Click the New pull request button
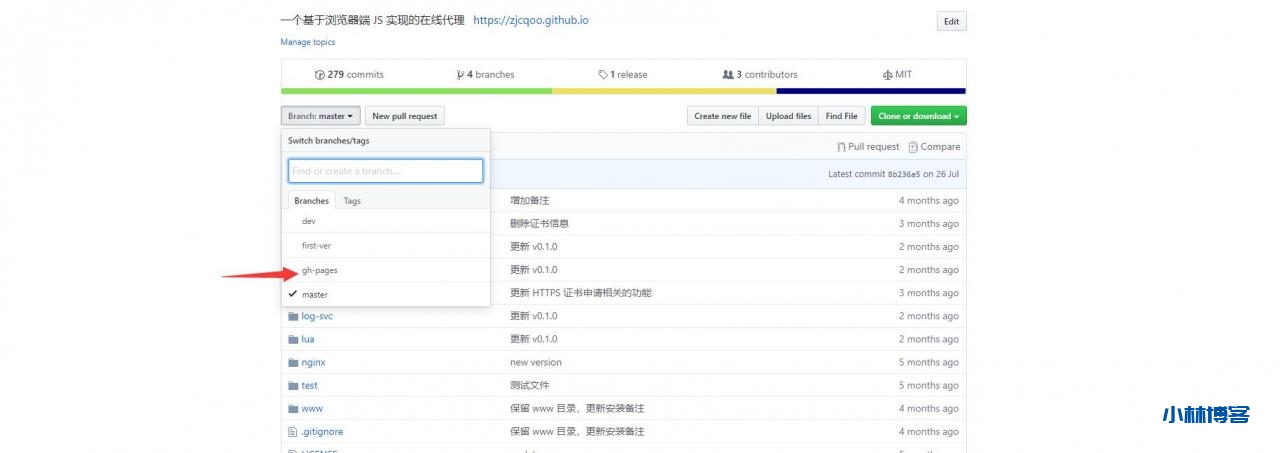Screen dimensions: 1280x453 coord(405,116)
